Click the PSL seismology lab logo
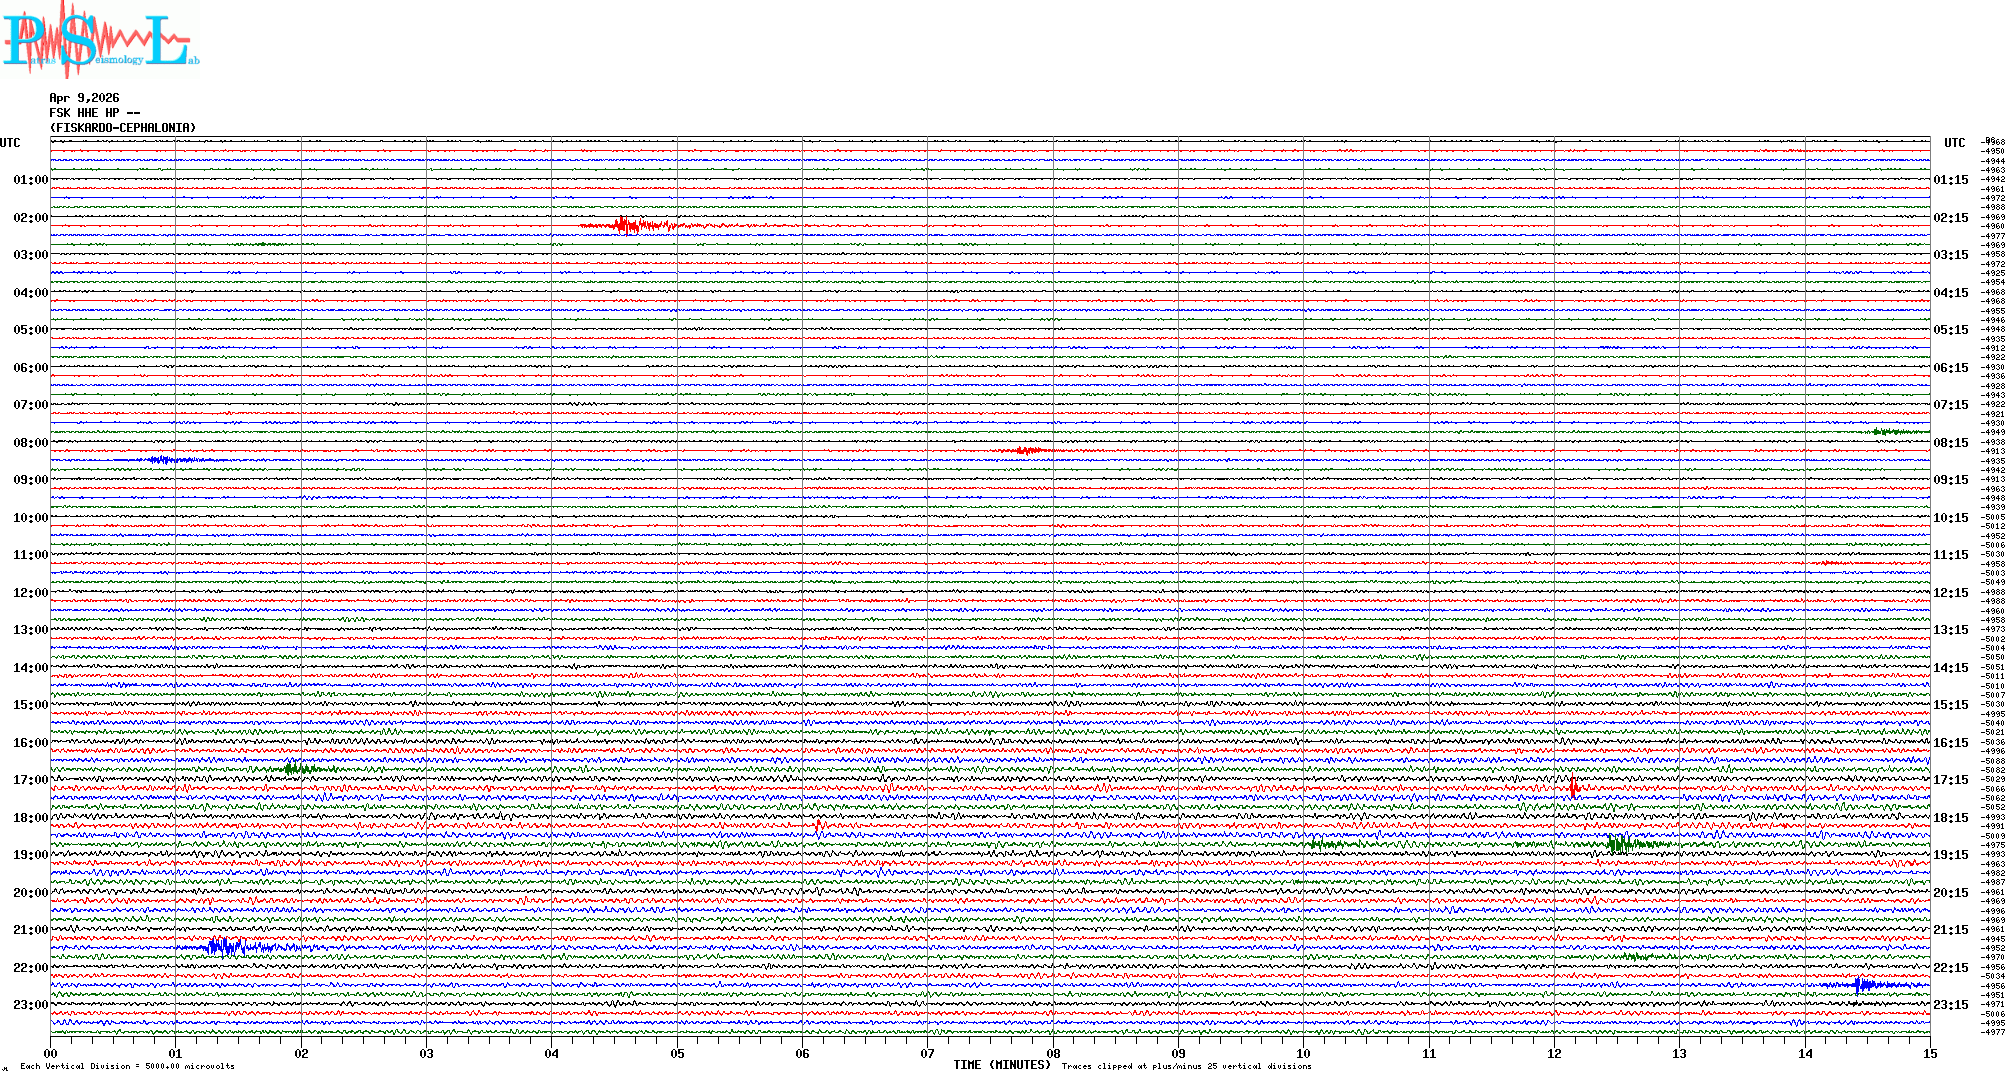Viewport: 2010px width, 1080px height. [98, 38]
